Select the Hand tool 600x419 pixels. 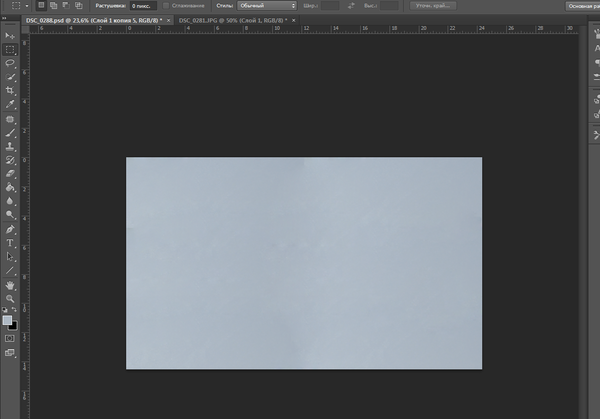[x=10, y=285]
